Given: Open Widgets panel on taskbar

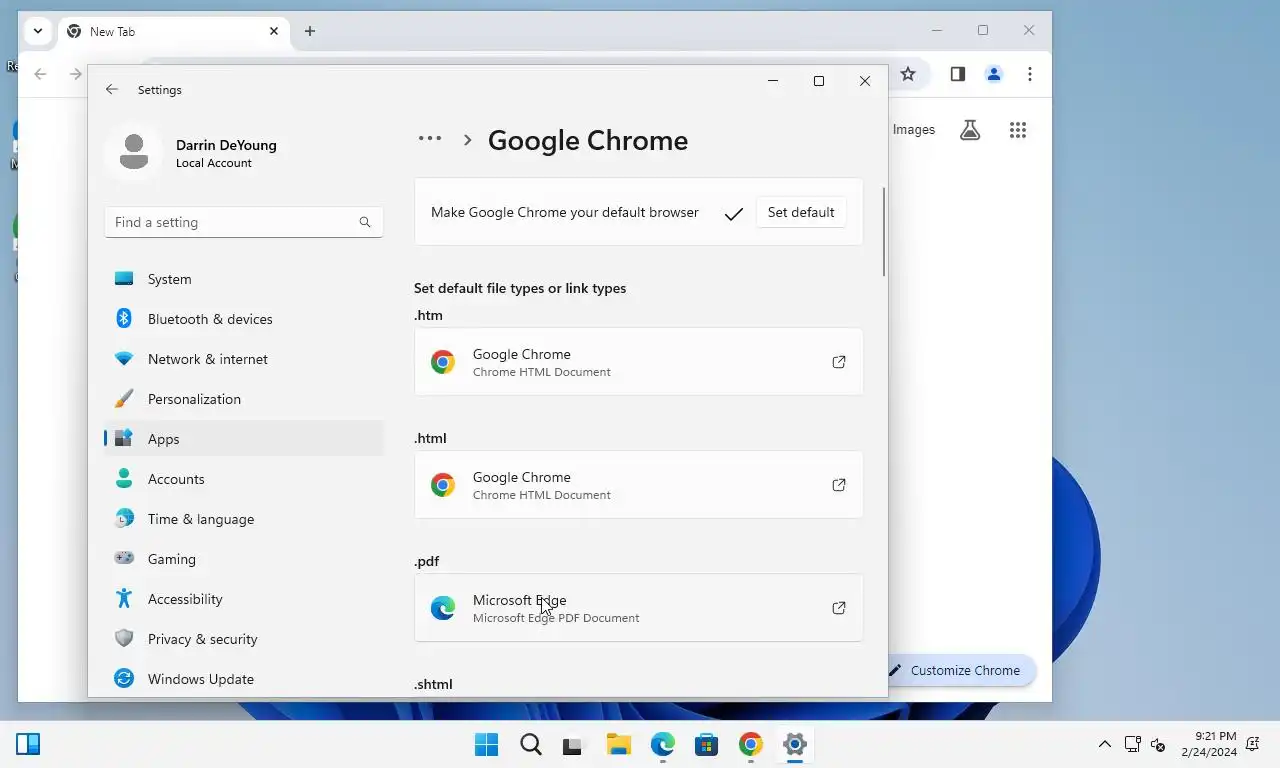Looking at the screenshot, I should pyautogui.click(x=28, y=744).
